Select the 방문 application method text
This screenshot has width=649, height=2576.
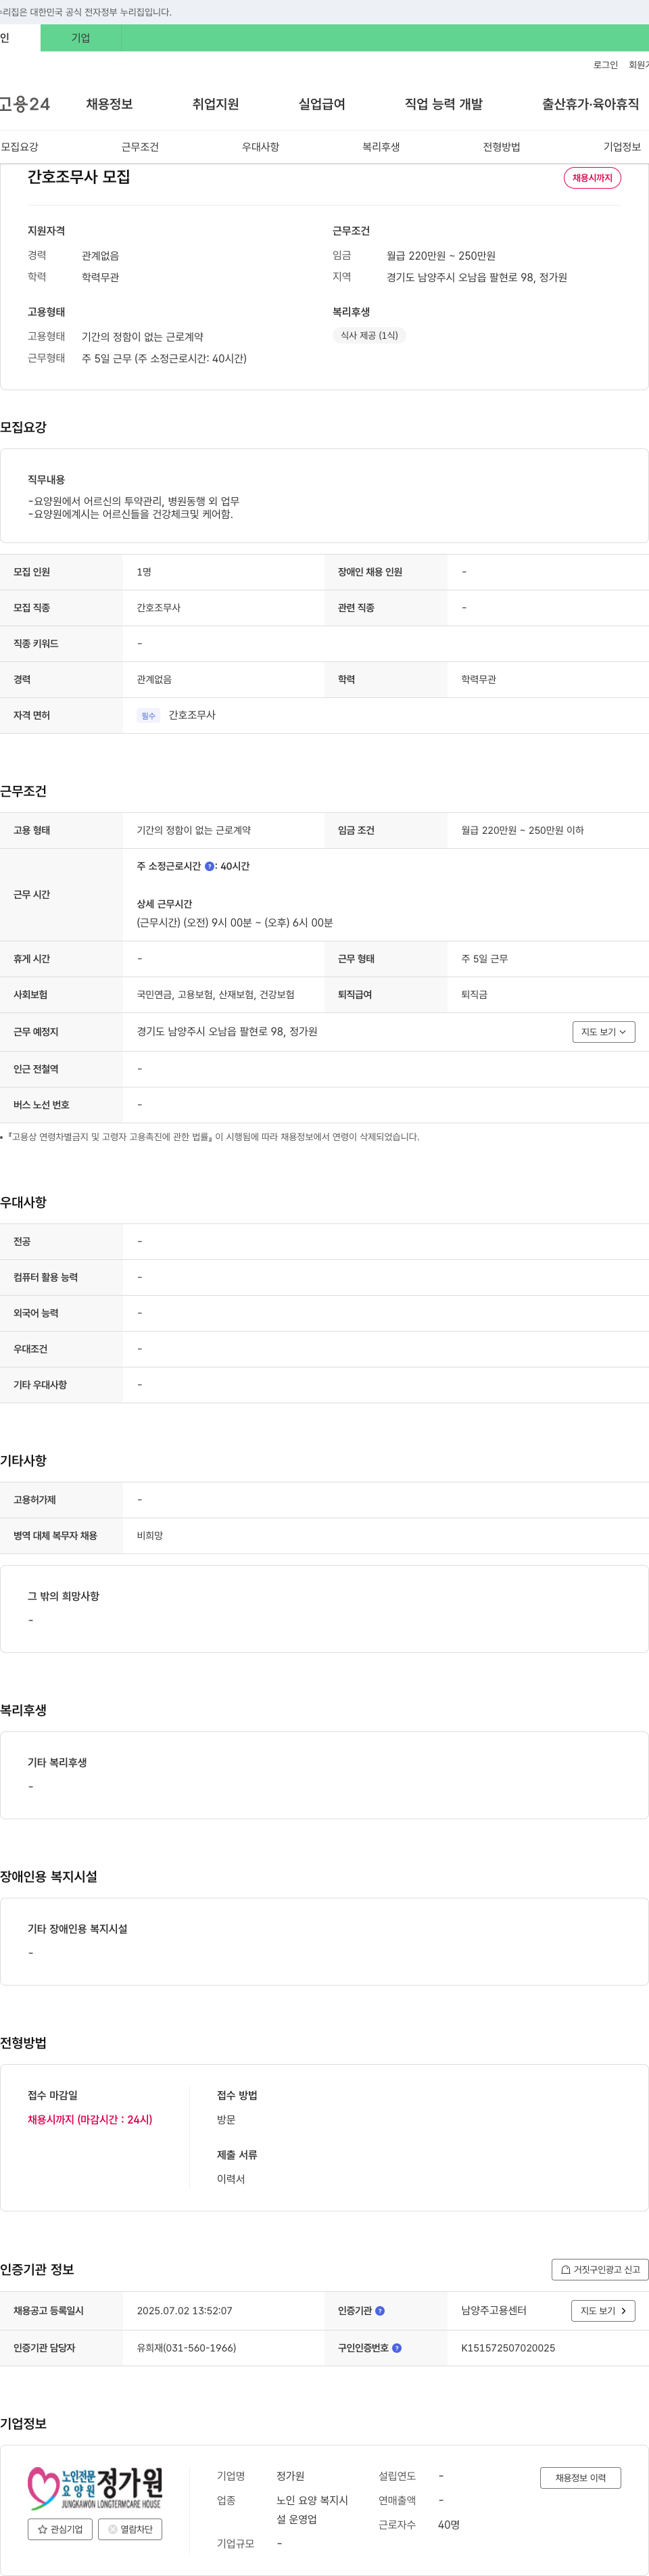[226, 2119]
